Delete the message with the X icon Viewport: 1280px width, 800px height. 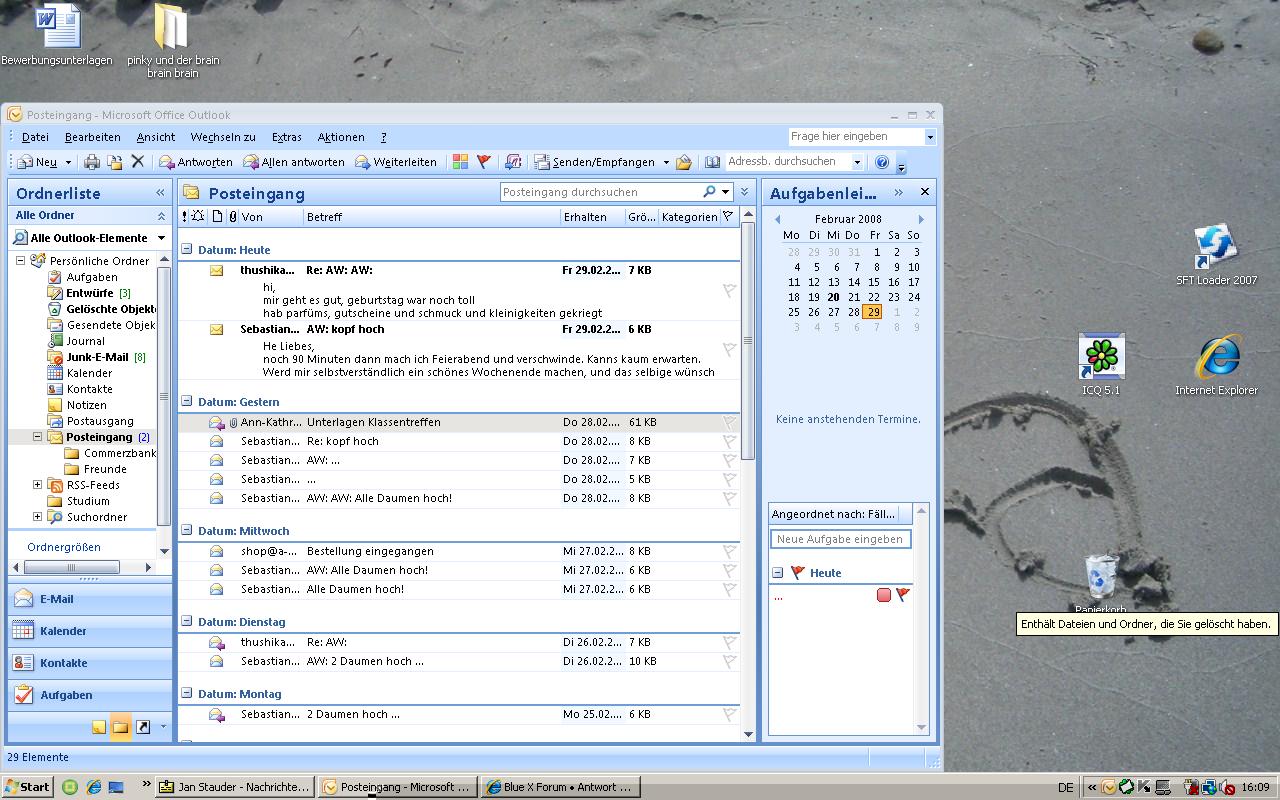(x=138, y=162)
